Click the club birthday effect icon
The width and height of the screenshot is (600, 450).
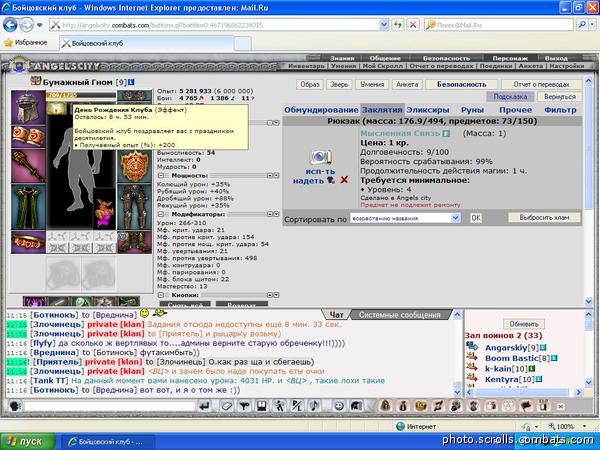click(57, 109)
